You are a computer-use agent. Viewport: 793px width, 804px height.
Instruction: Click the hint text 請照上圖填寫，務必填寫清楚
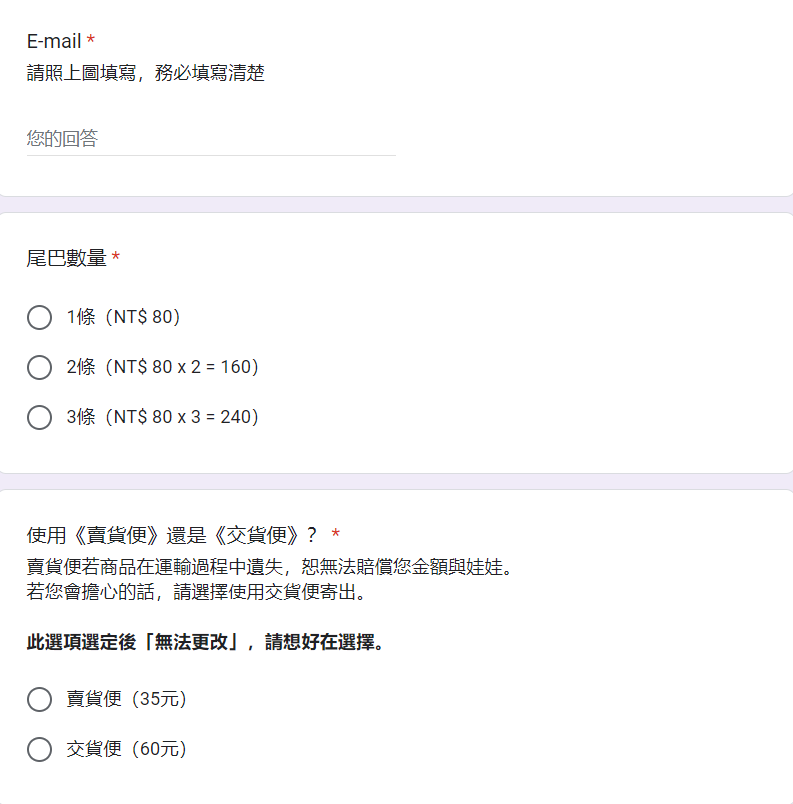[146, 73]
